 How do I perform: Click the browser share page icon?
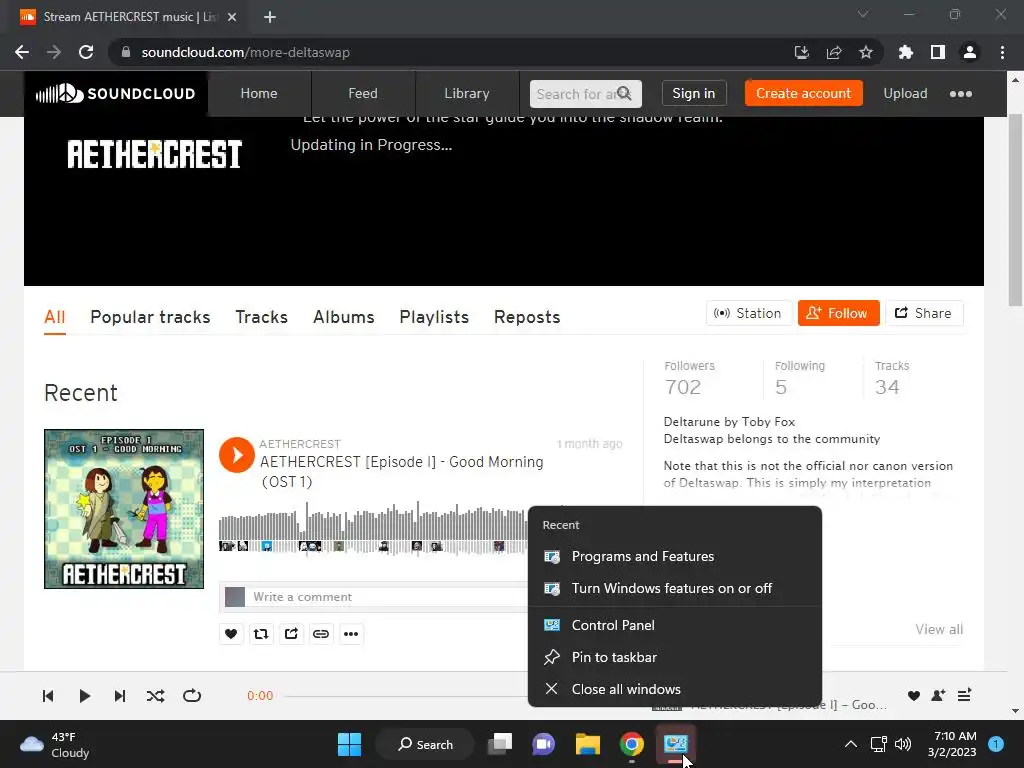(834, 52)
